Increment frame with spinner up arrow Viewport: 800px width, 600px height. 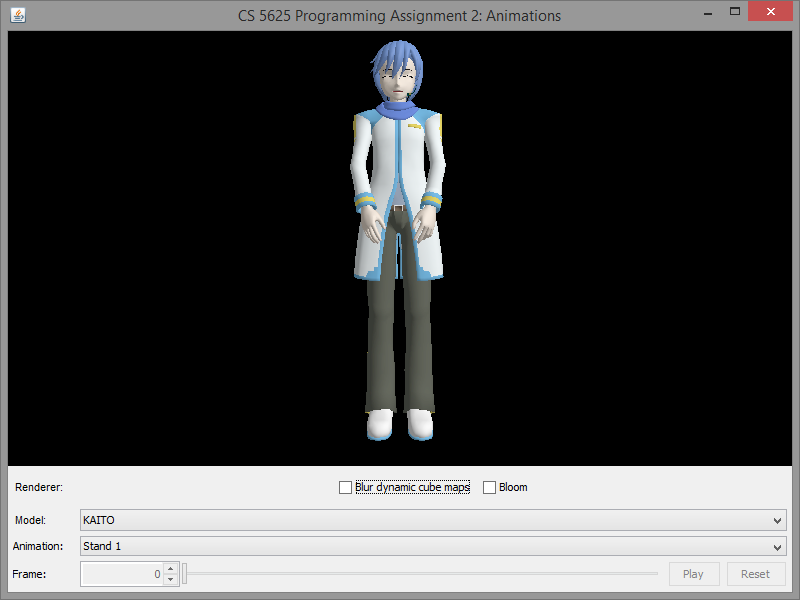170,569
